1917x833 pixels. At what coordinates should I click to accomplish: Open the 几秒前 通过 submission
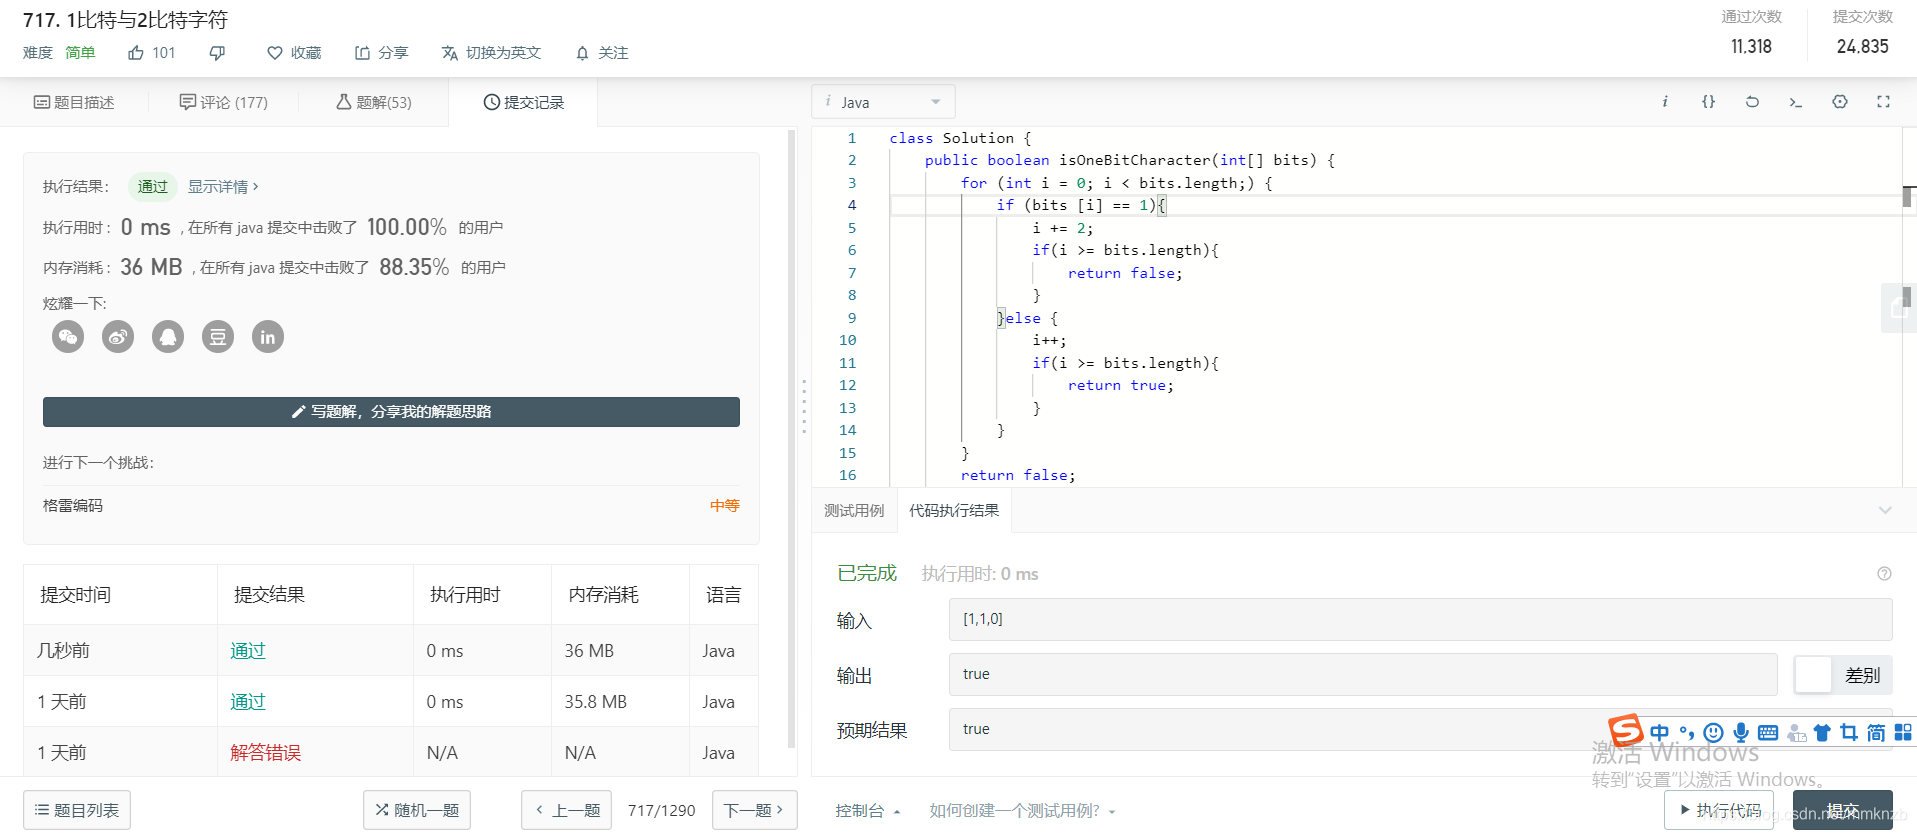[x=248, y=651]
